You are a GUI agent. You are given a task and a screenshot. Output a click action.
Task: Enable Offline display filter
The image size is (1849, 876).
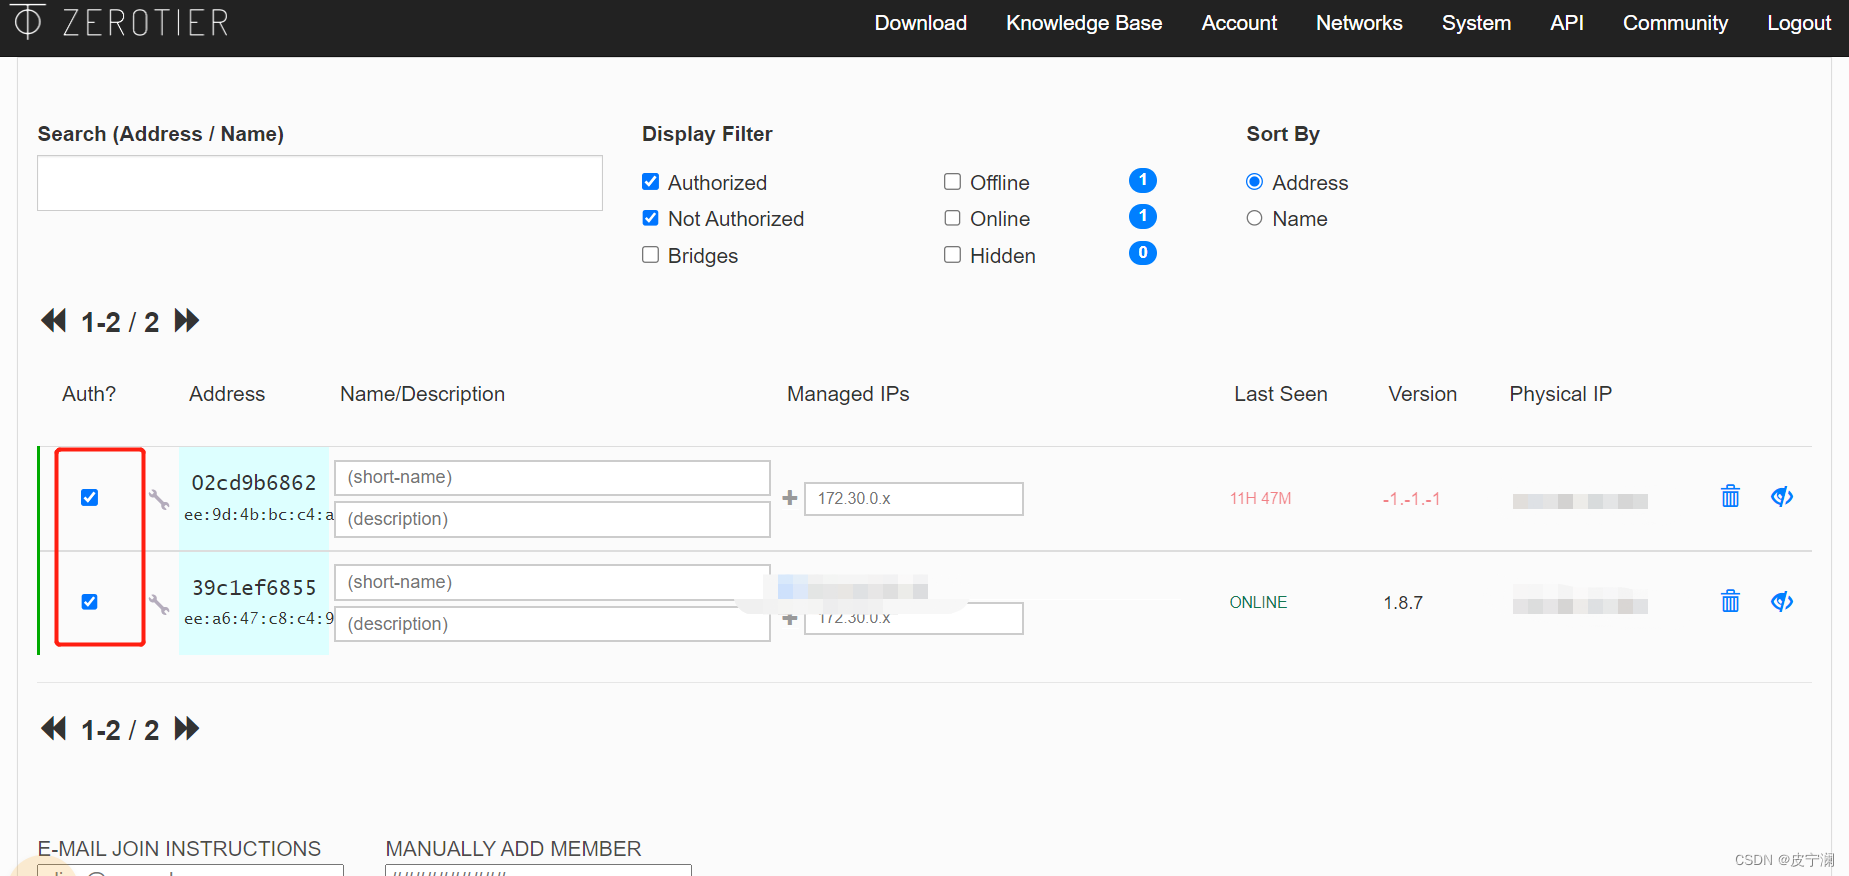953,182
